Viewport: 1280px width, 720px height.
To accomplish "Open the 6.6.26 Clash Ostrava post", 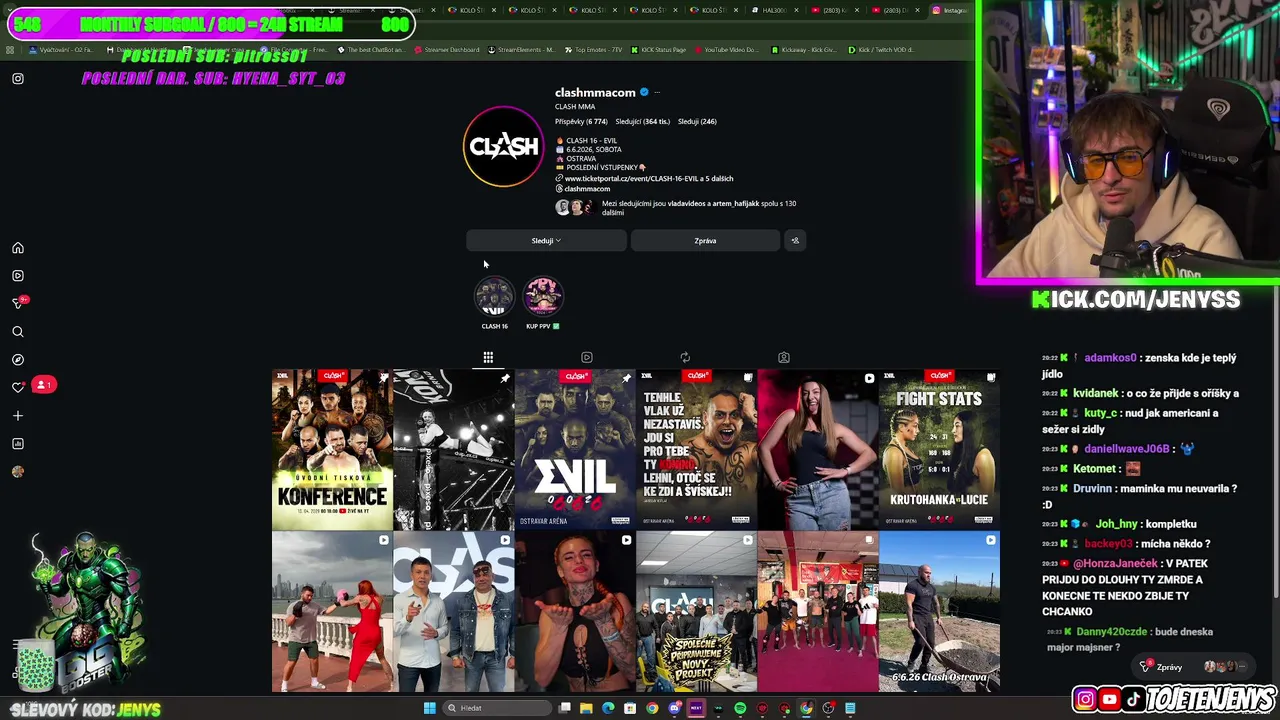I will 939,612.
